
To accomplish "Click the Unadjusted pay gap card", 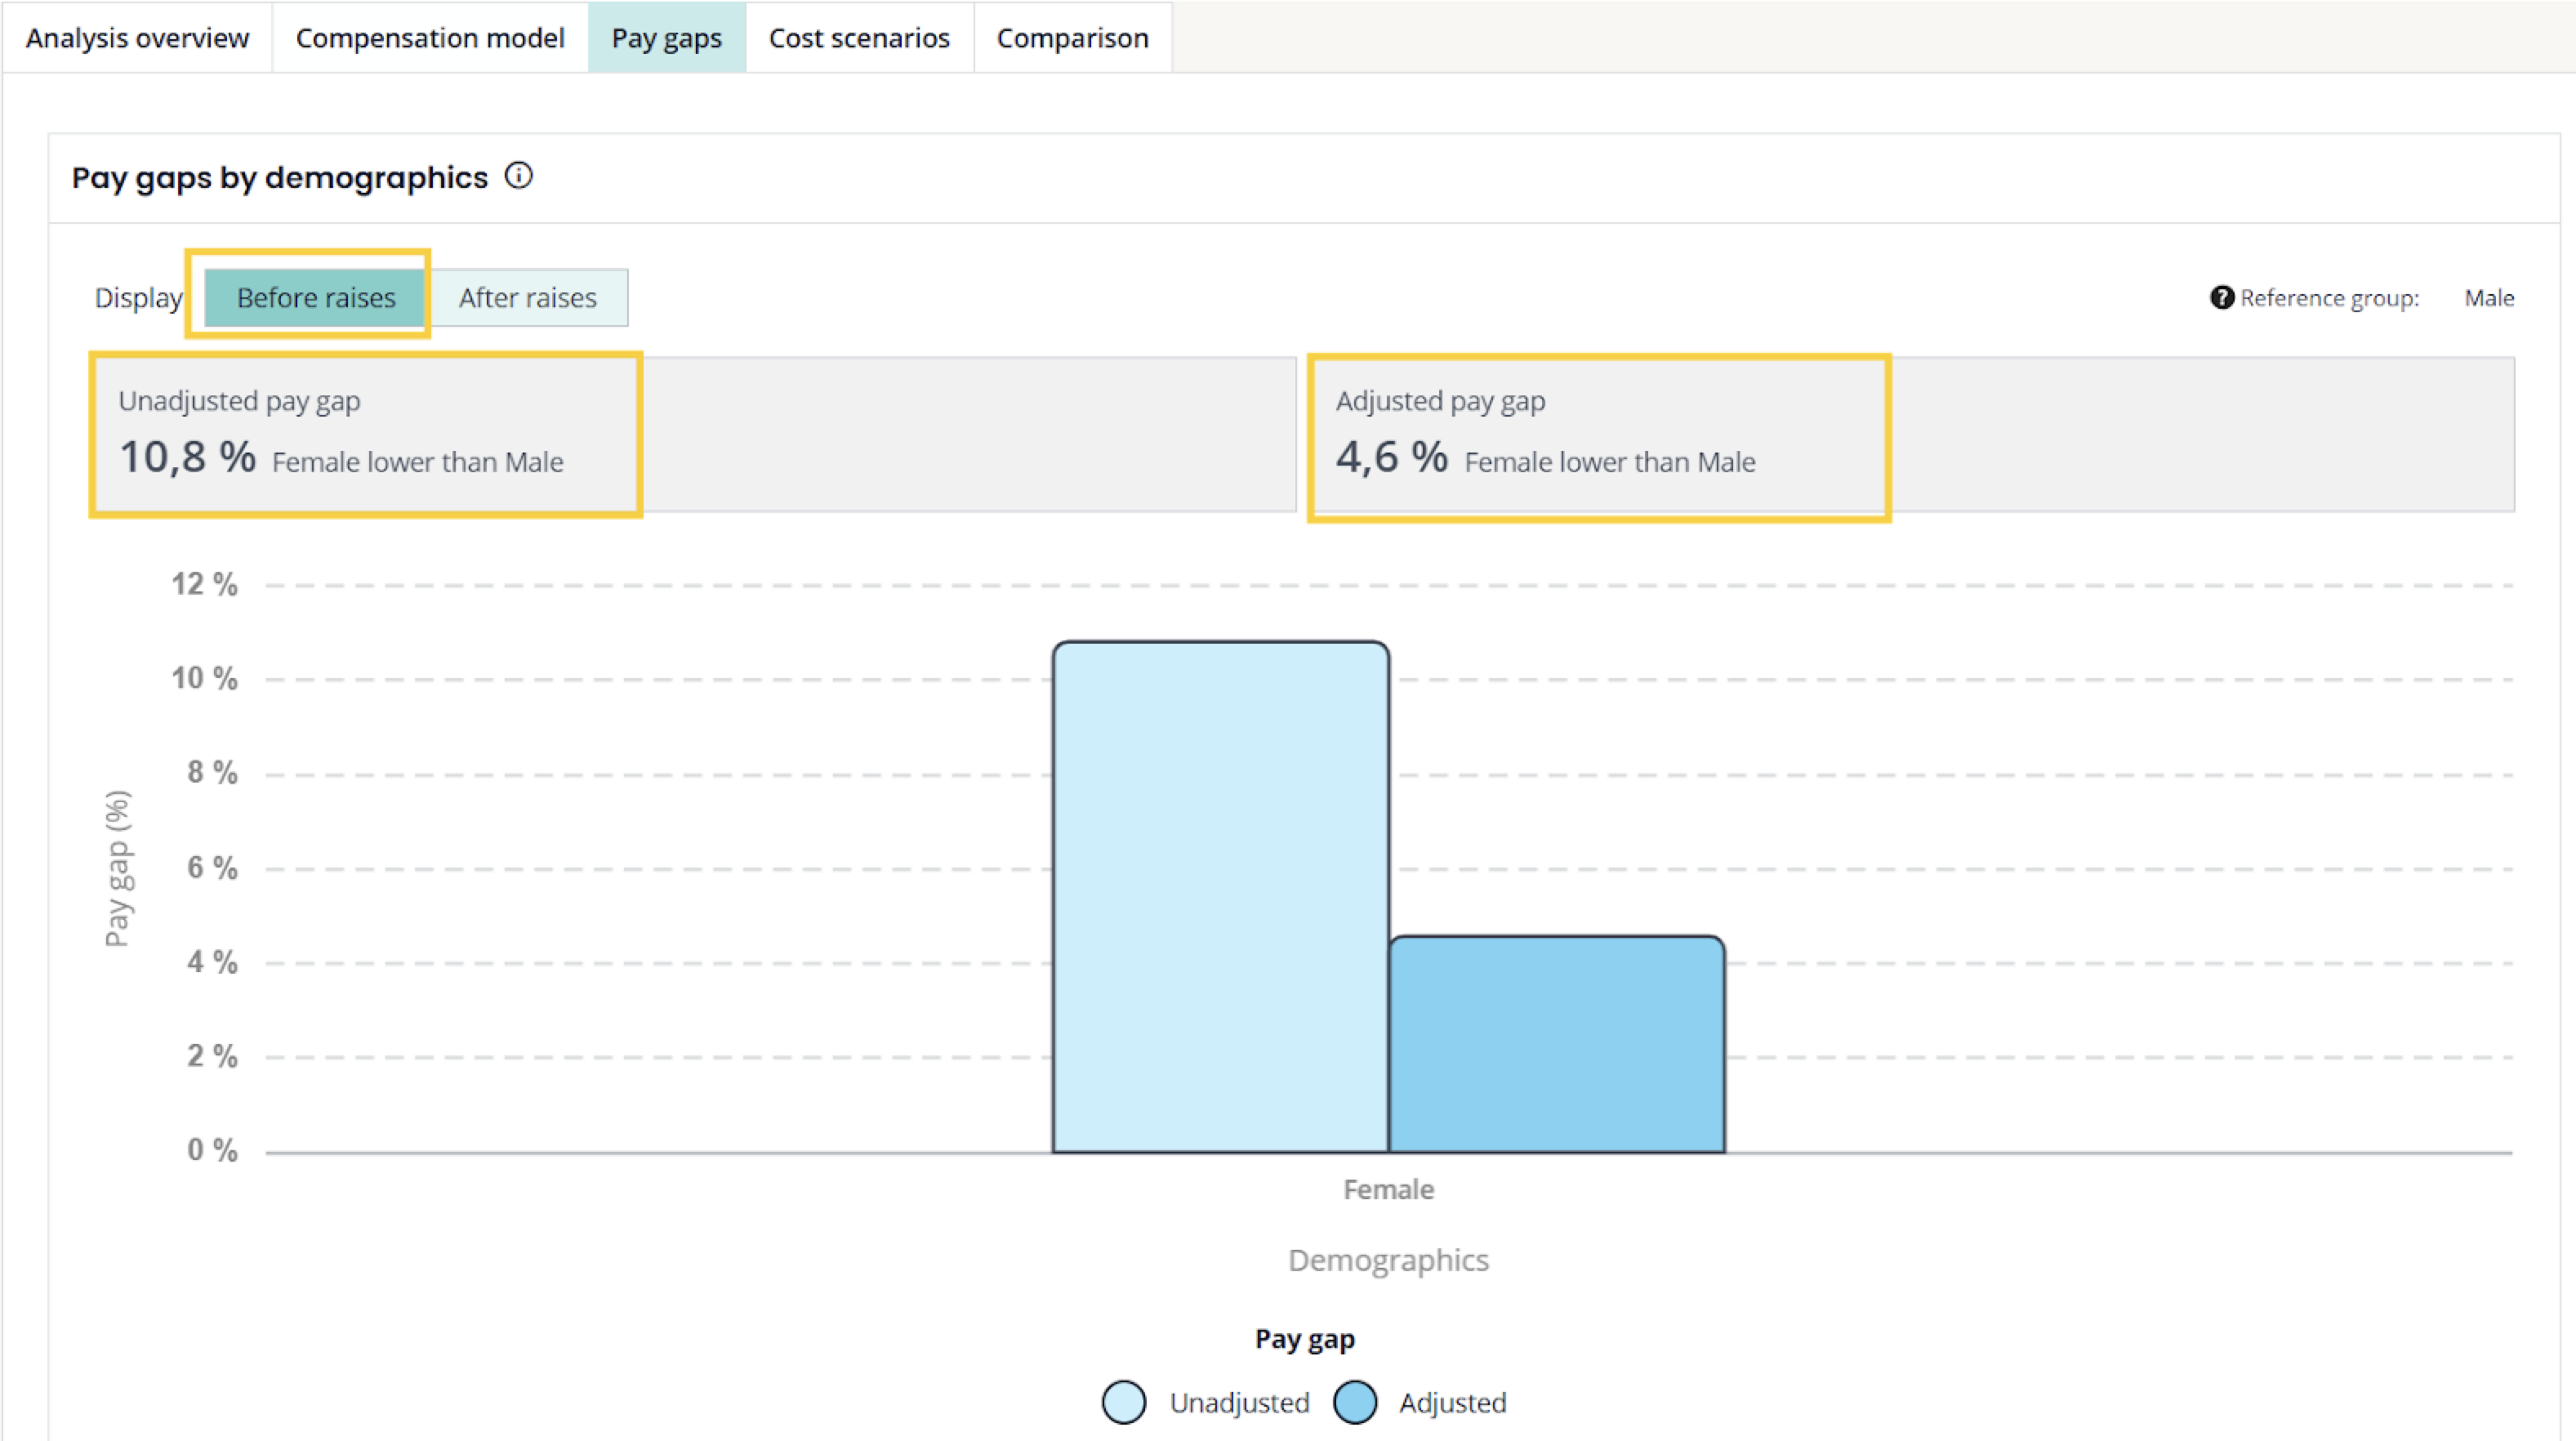I will point(366,434).
